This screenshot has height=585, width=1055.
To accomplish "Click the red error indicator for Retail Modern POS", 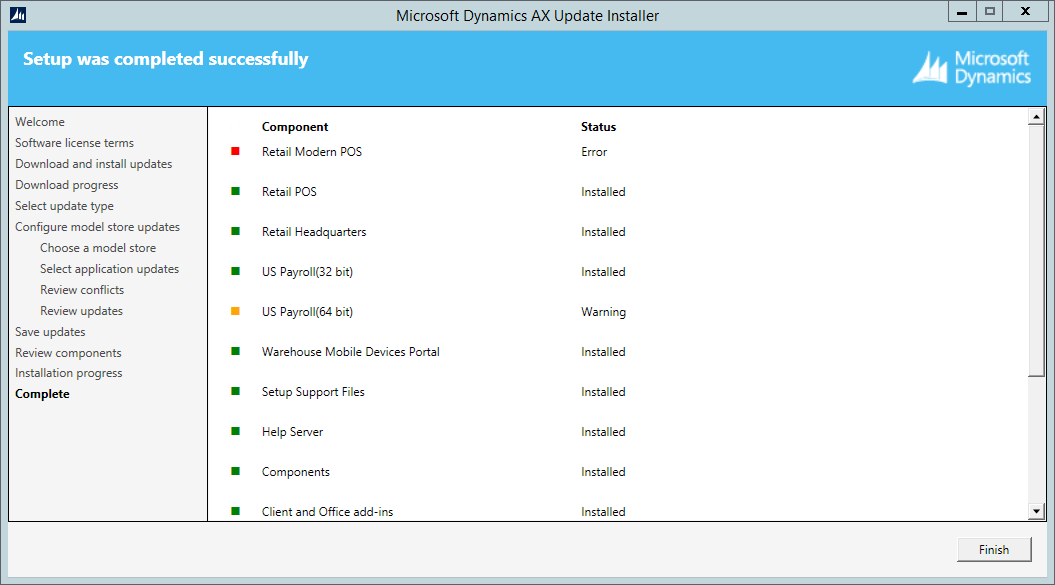I will [235, 151].
